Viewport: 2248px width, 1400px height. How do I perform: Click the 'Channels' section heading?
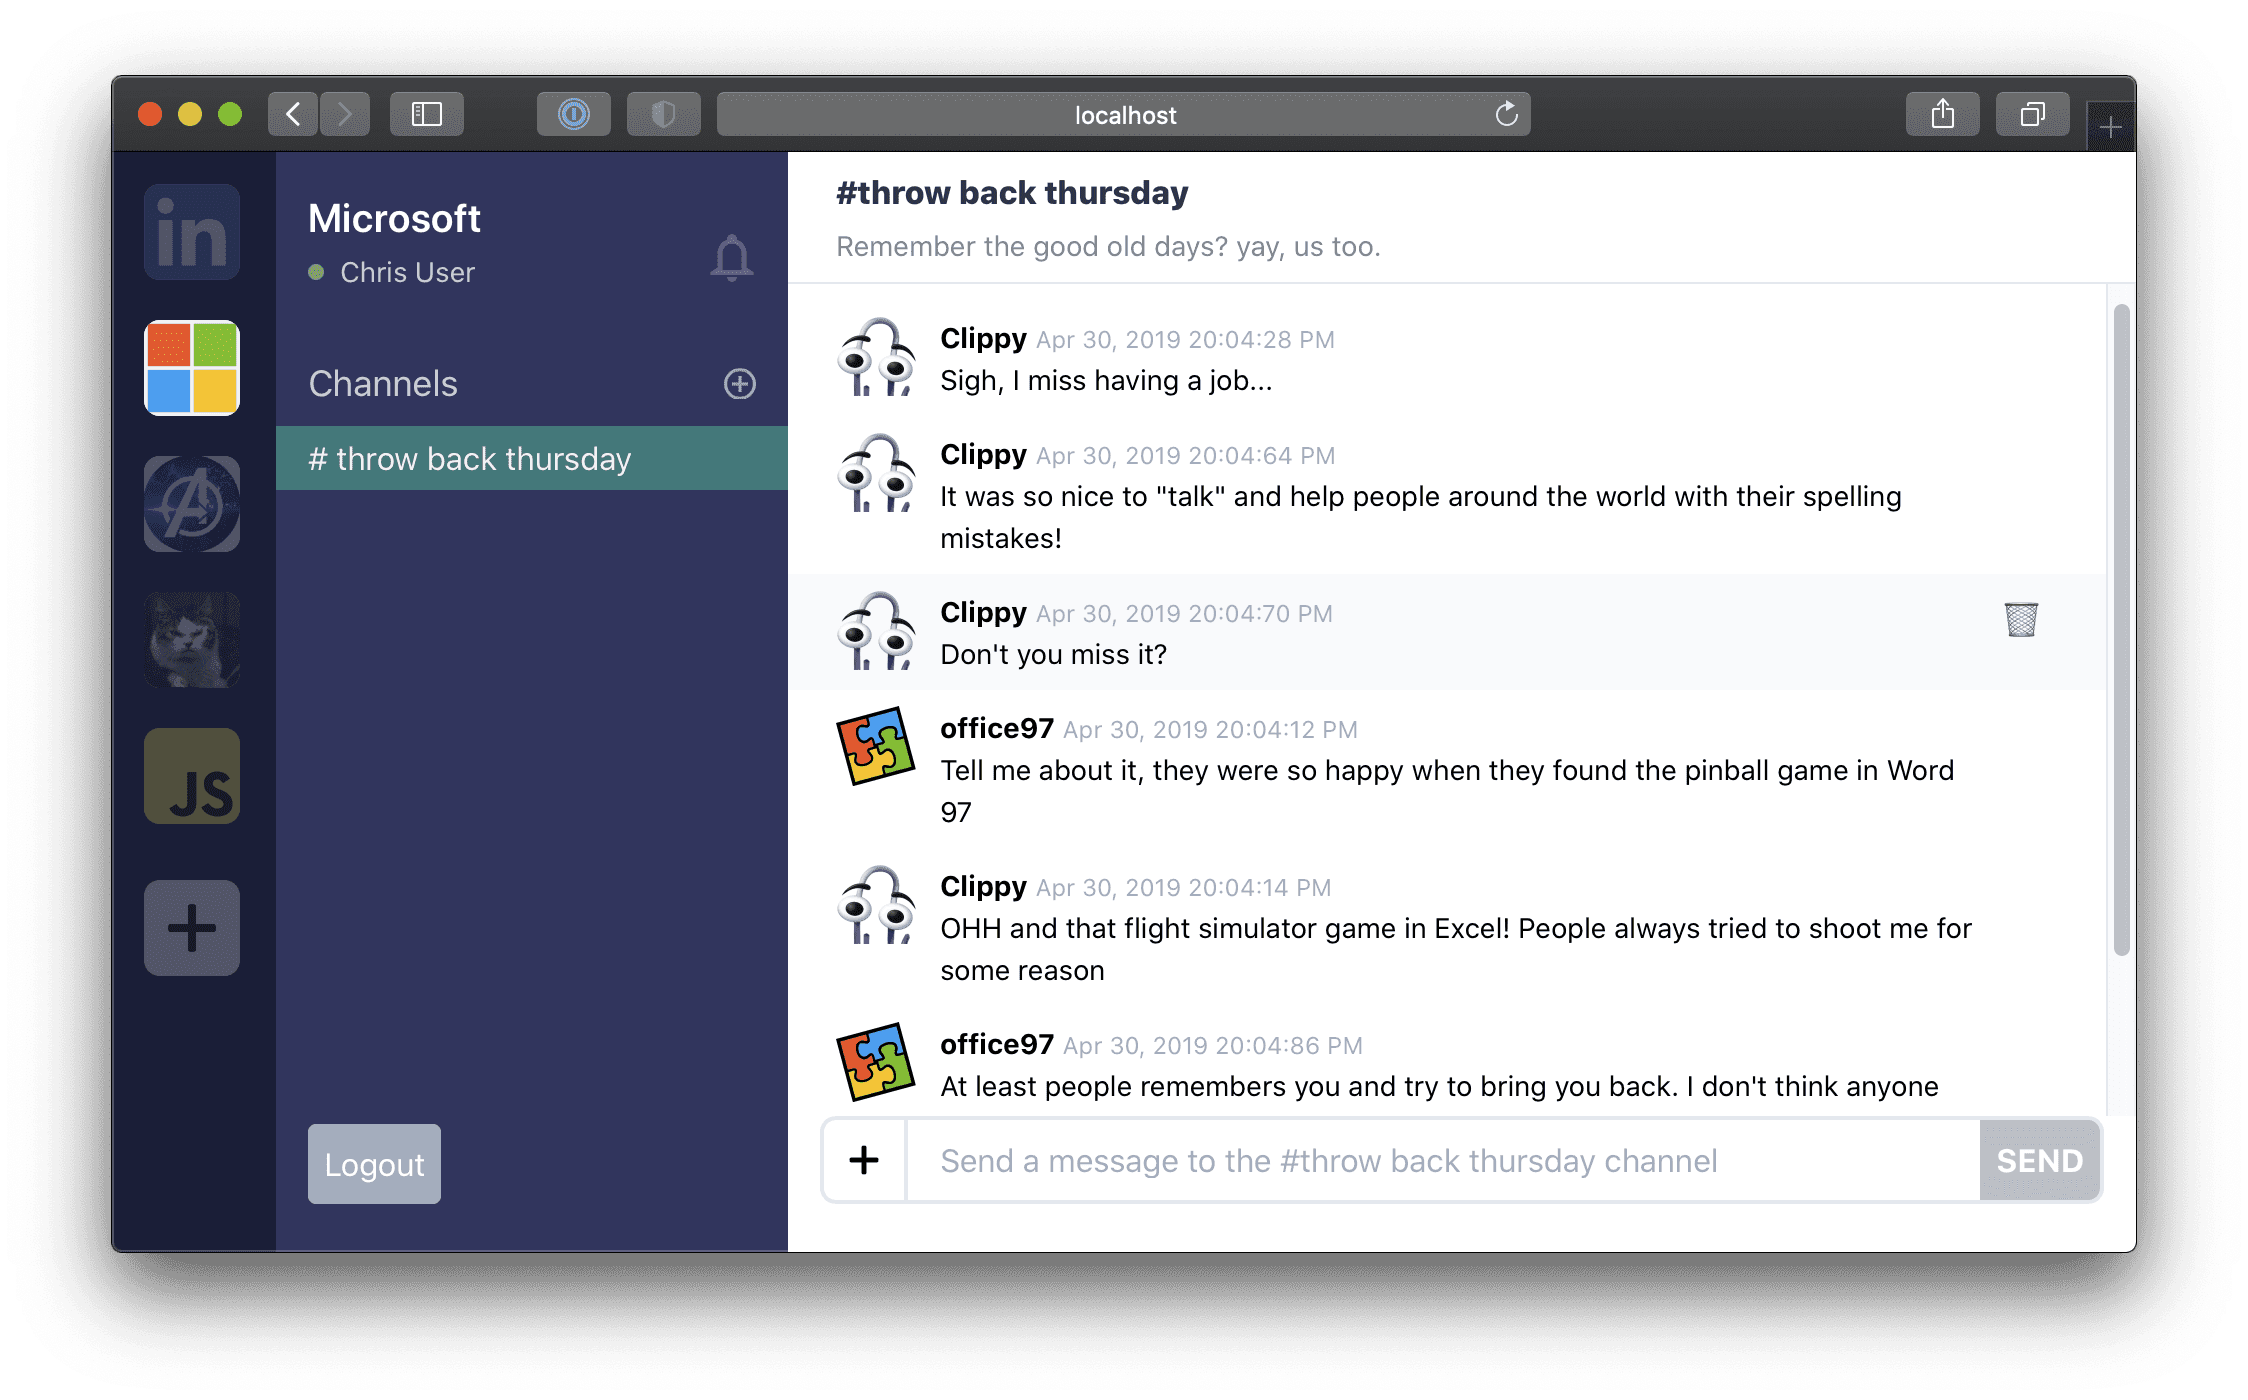click(x=383, y=384)
